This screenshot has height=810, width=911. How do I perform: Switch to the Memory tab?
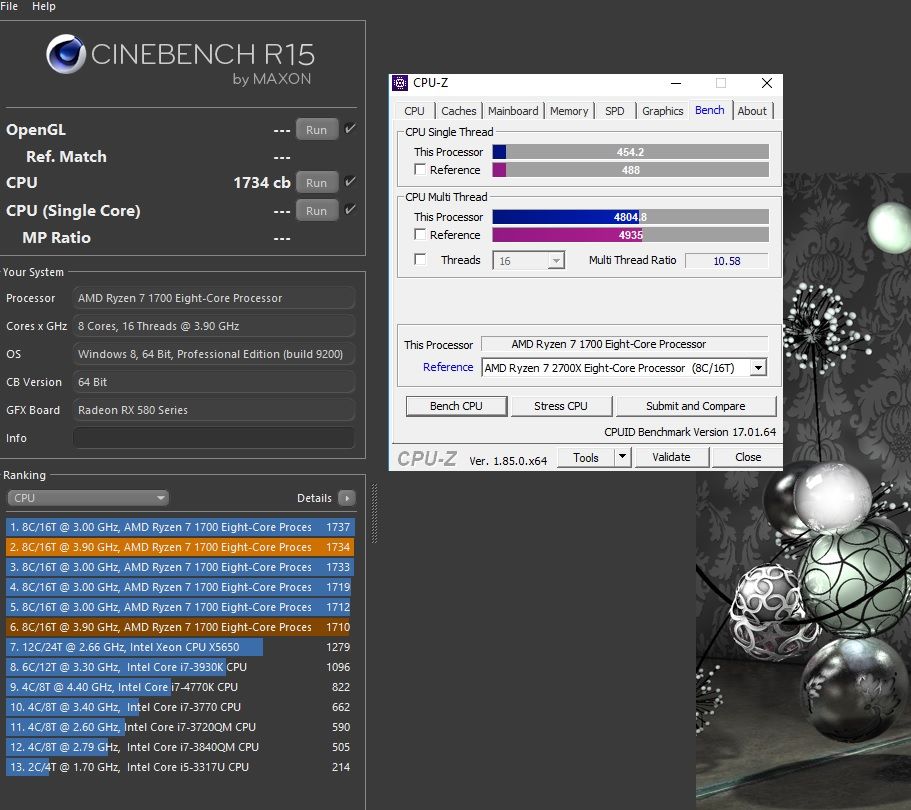pos(569,111)
